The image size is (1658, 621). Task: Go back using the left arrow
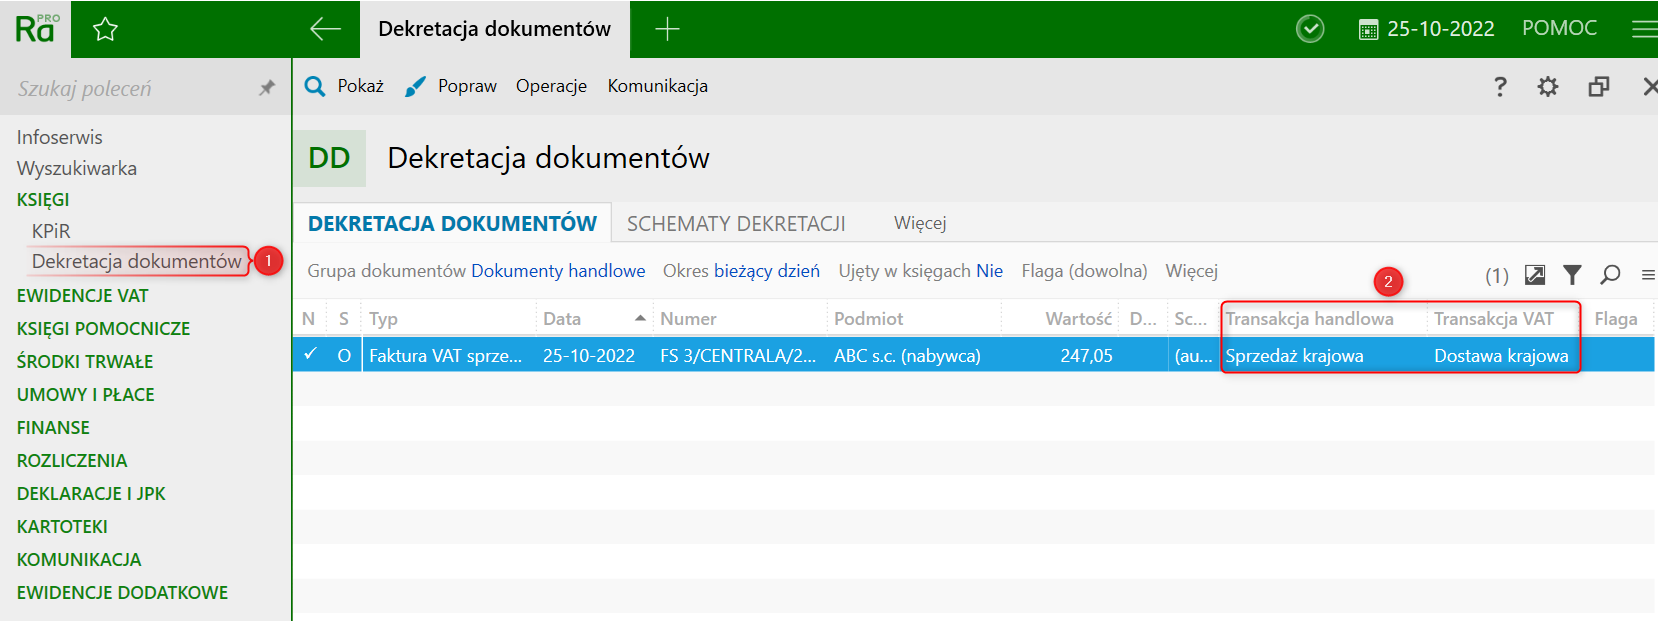(x=325, y=29)
